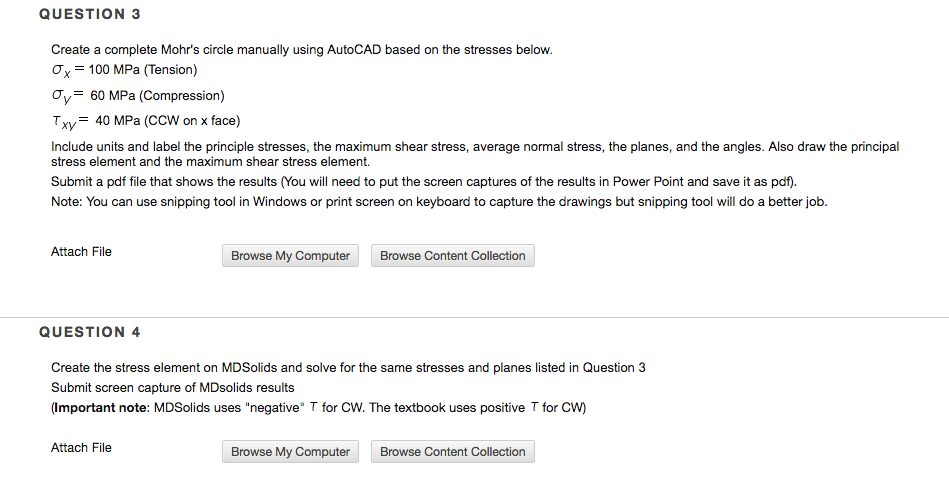Click the Attach File label in Question 3
This screenshot has width=949, height=498.
(81, 252)
